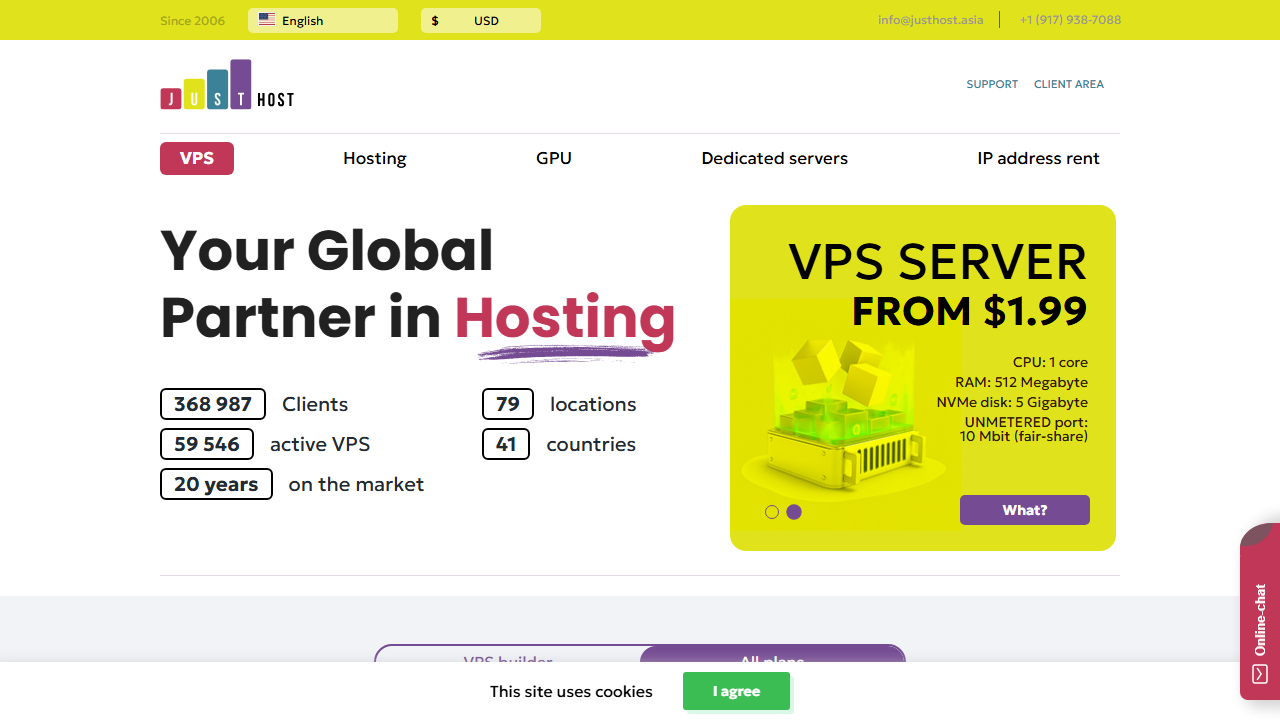
Task: Accept cookies with I agree button
Action: (737, 691)
